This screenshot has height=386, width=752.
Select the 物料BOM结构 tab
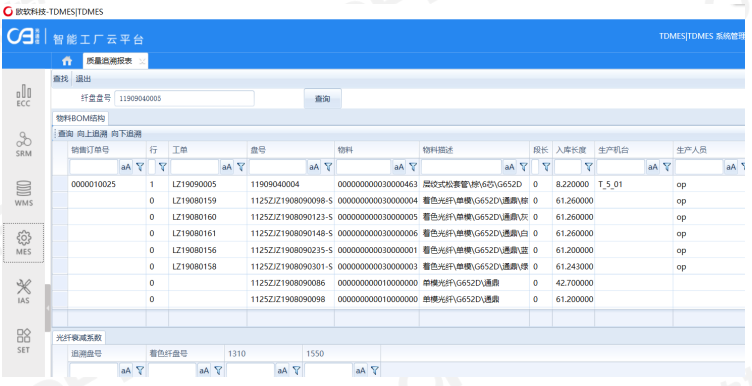point(81,118)
